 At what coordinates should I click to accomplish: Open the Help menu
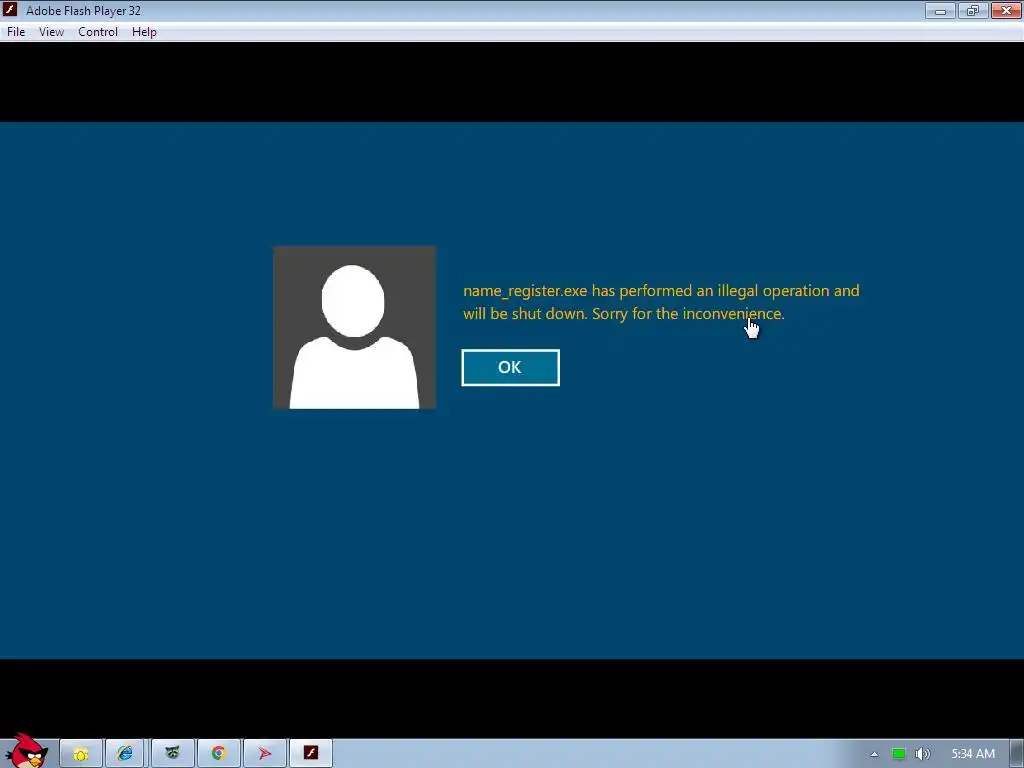144,32
